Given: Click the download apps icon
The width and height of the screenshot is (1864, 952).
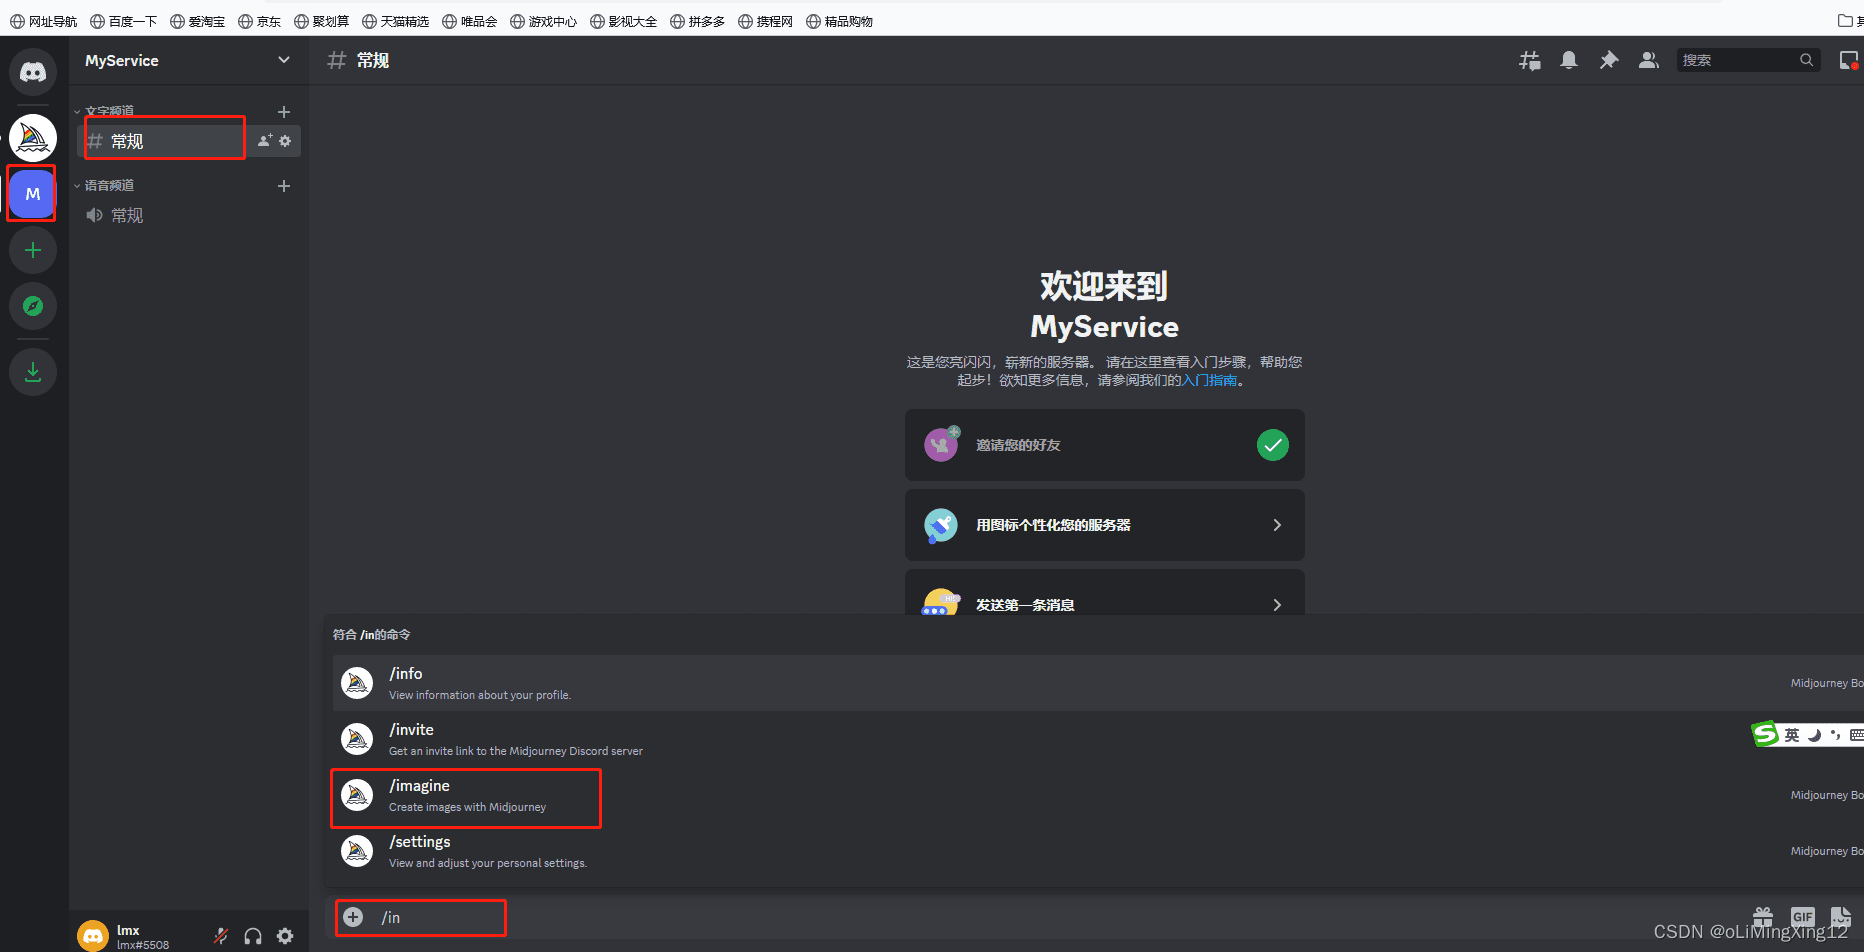Looking at the screenshot, I should click(33, 372).
